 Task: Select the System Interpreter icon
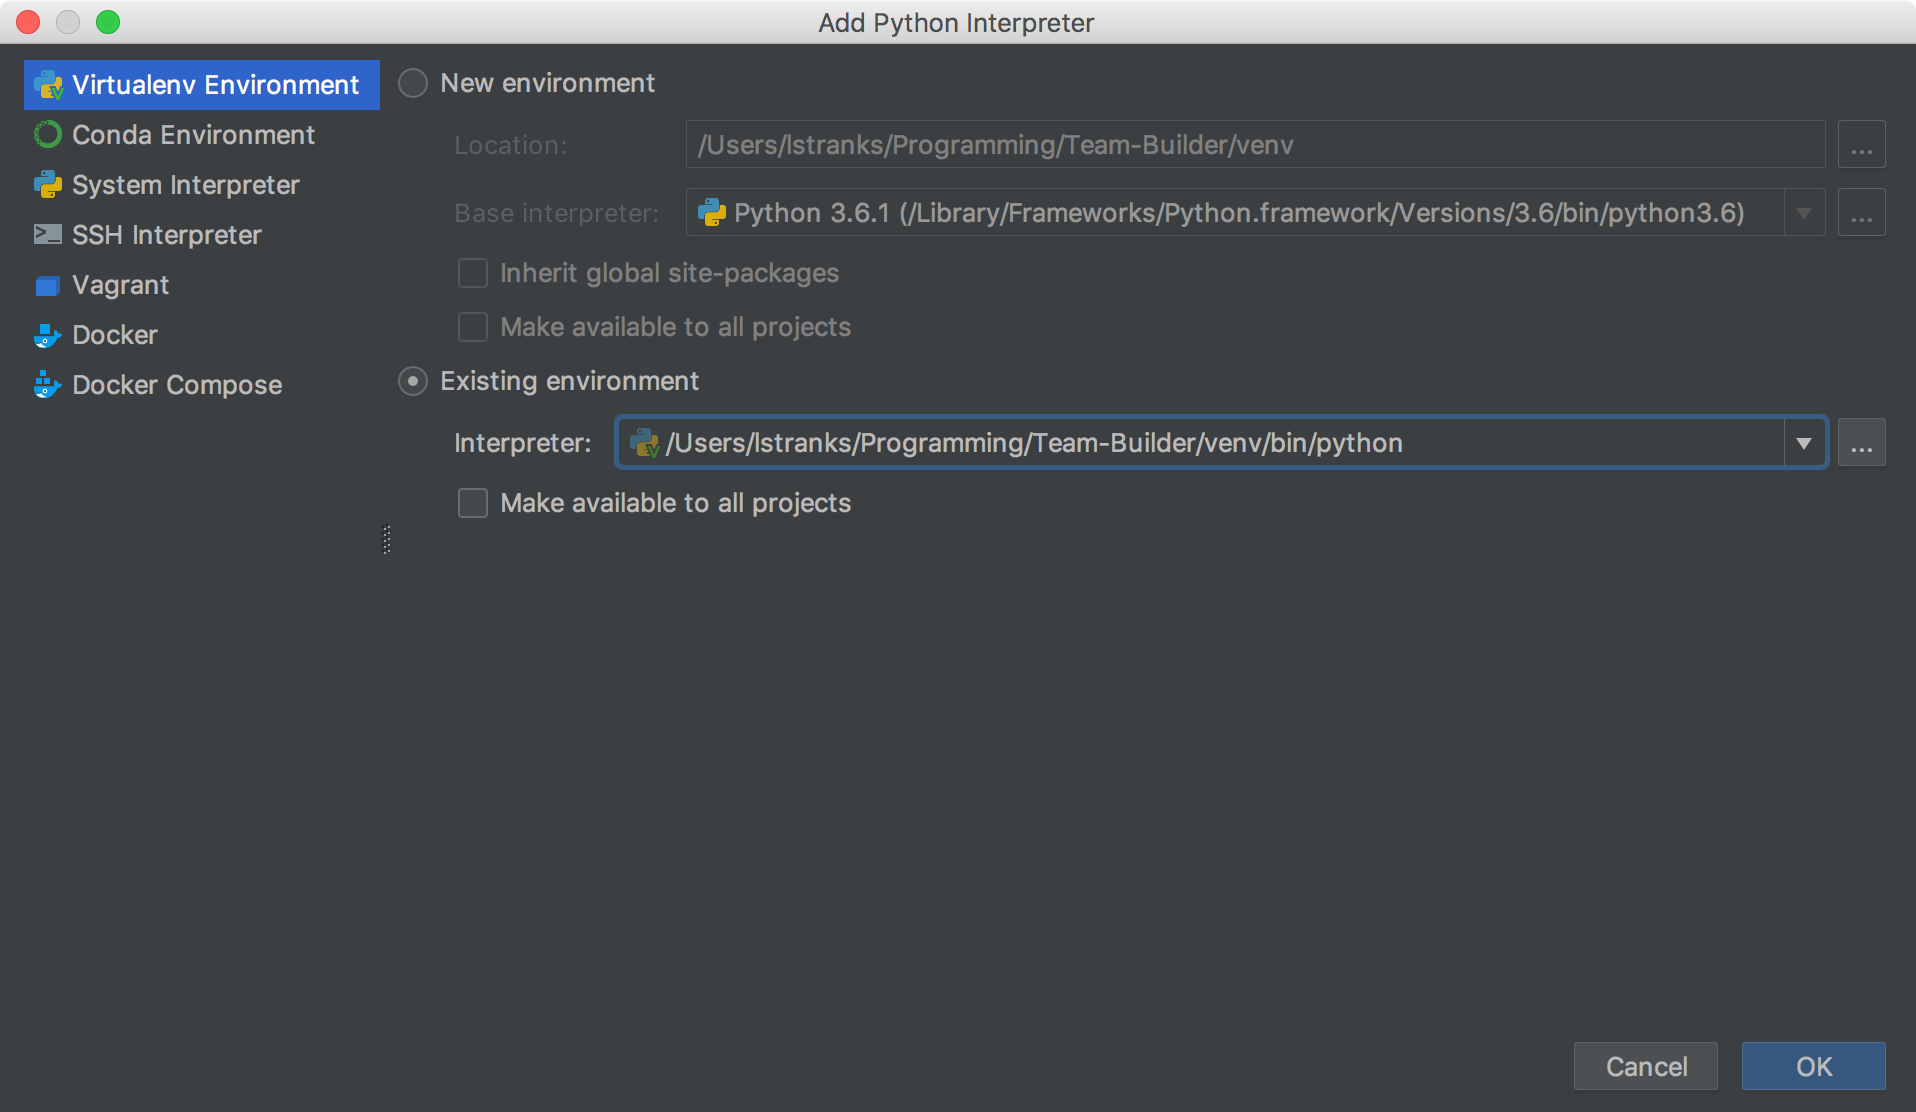pyautogui.click(x=47, y=185)
